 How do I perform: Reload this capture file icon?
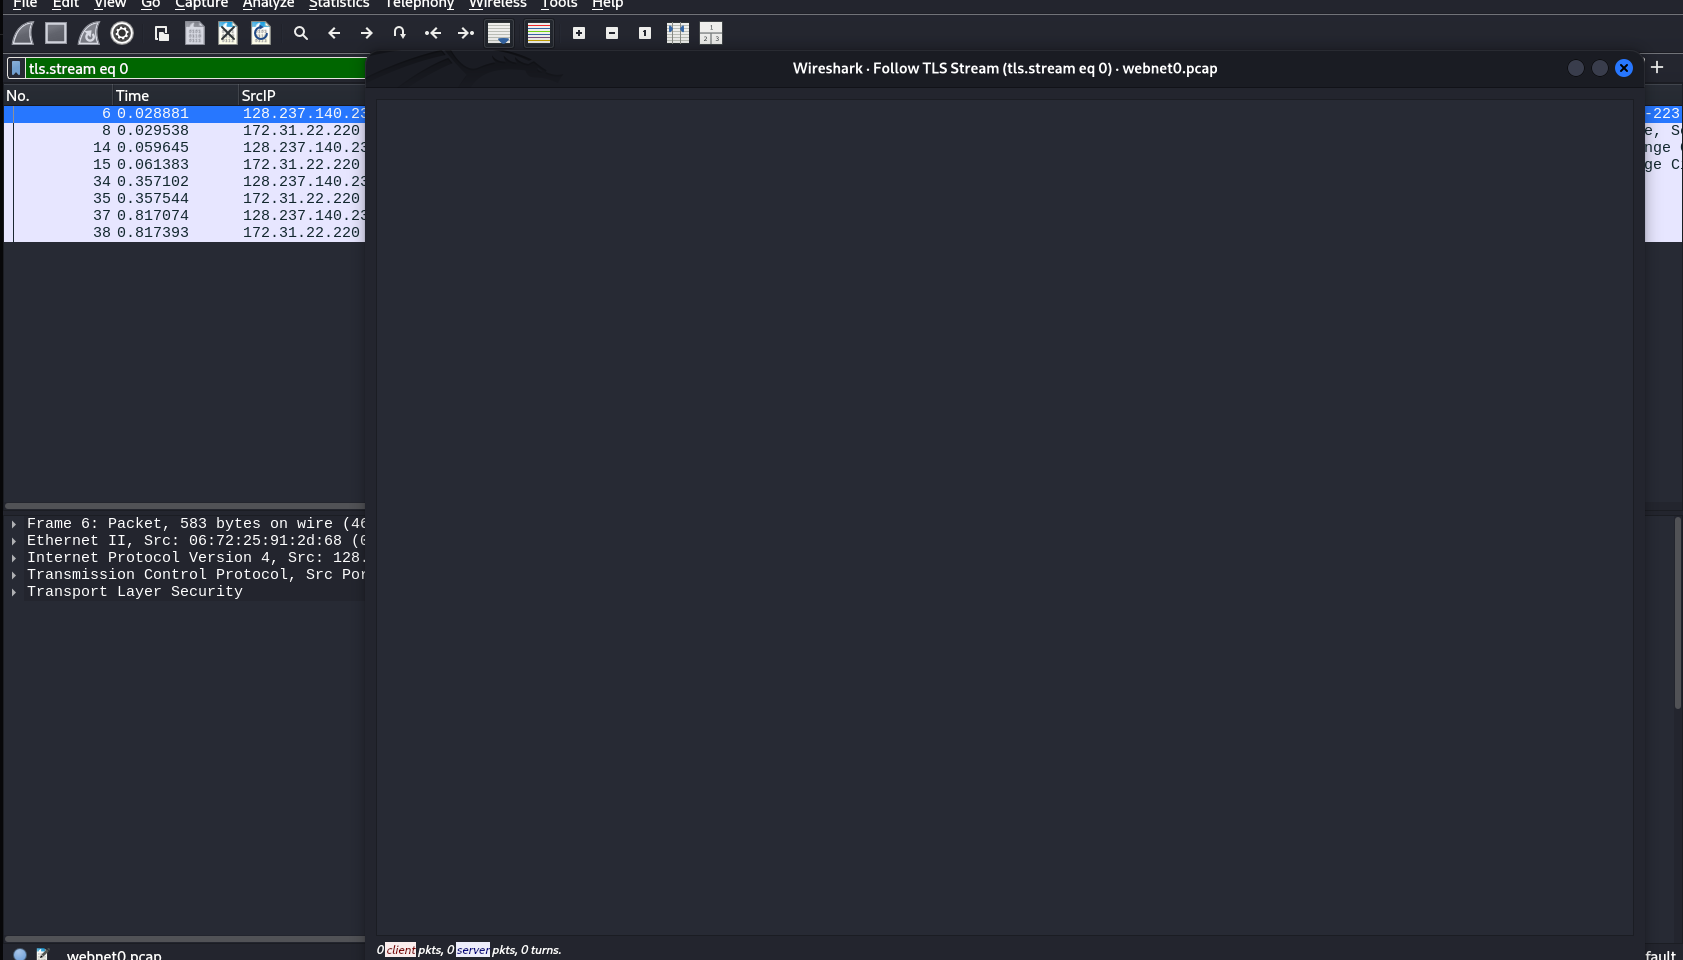click(x=261, y=33)
